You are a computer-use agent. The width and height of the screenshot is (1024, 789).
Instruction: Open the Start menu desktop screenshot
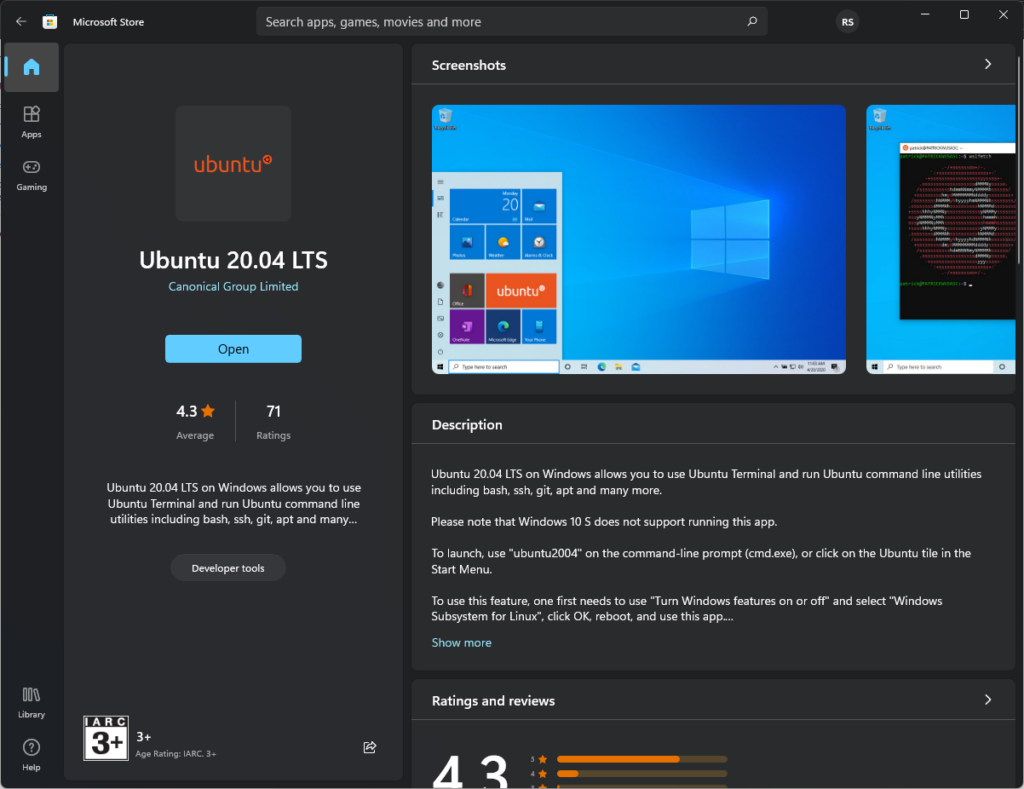pos(639,239)
